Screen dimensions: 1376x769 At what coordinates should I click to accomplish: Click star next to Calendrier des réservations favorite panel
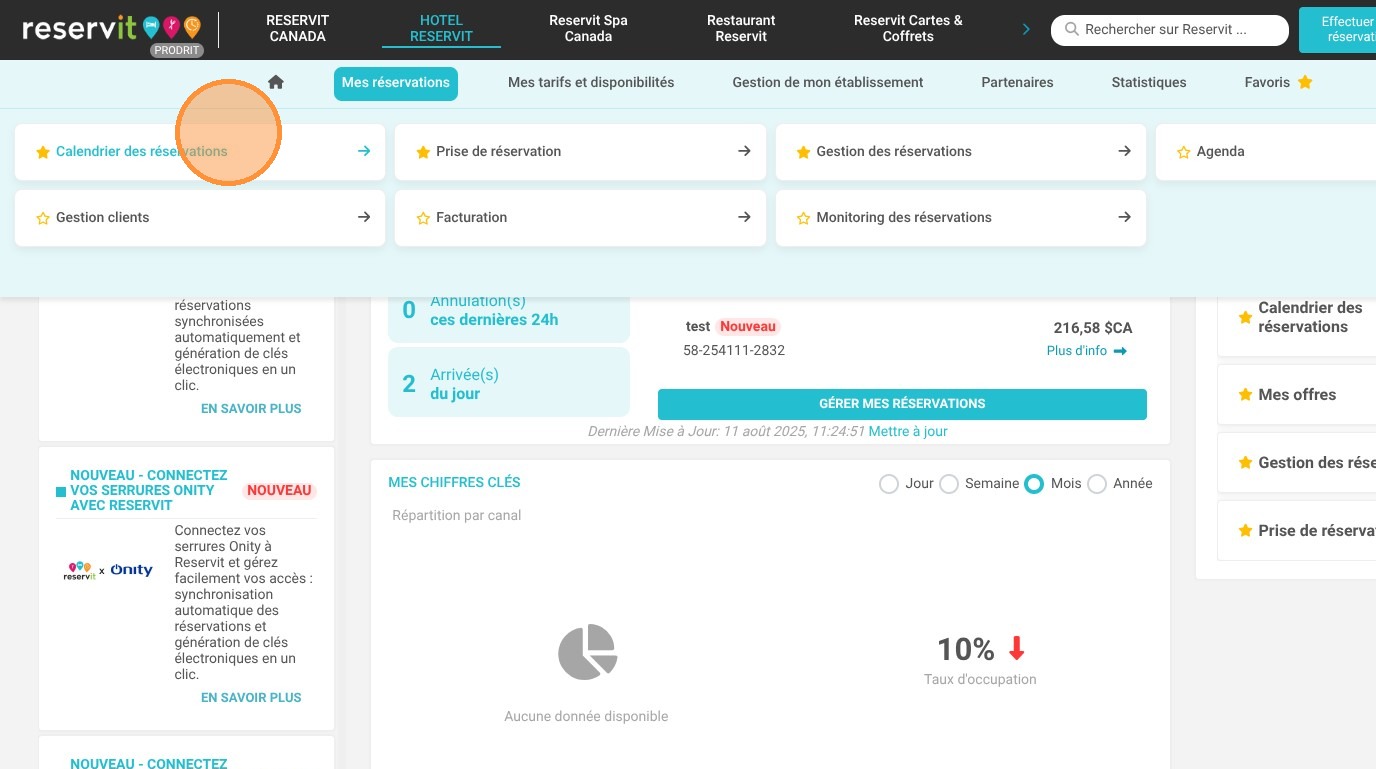pyautogui.click(x=1245, y=317)
